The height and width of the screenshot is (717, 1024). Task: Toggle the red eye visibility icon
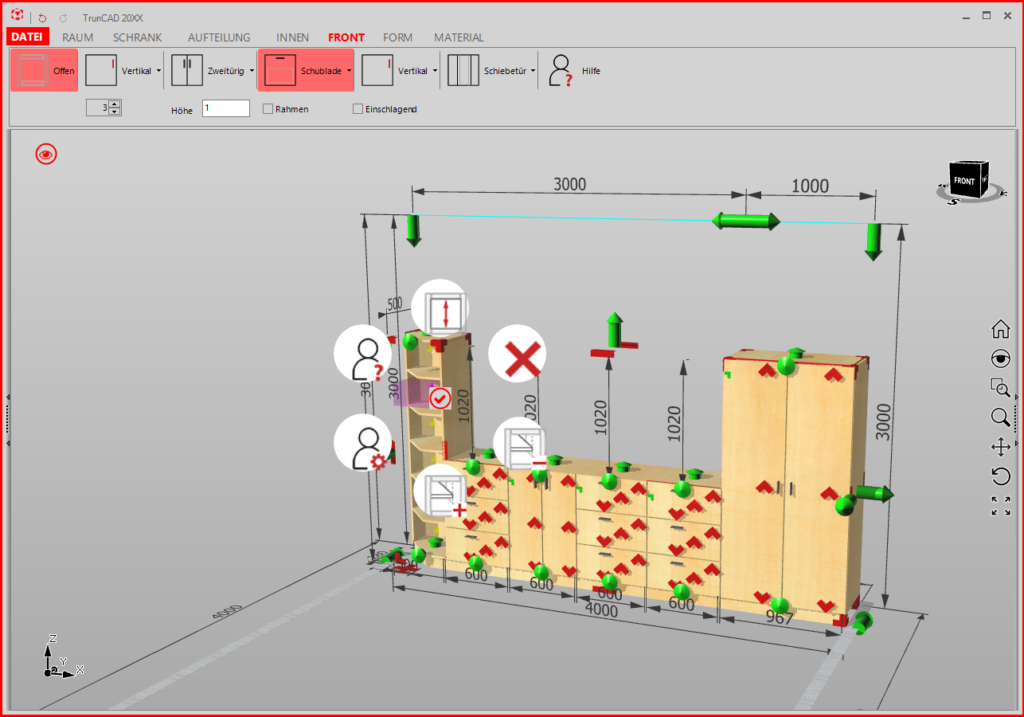(46, 154)
